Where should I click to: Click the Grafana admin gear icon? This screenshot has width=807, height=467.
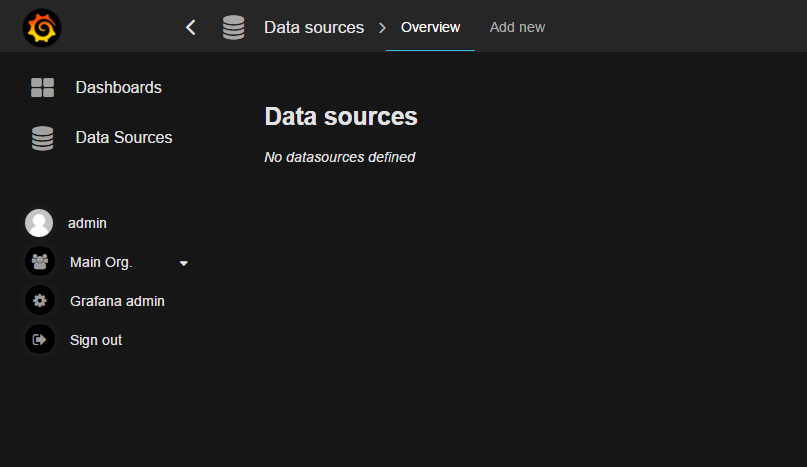tap(39, 301)
